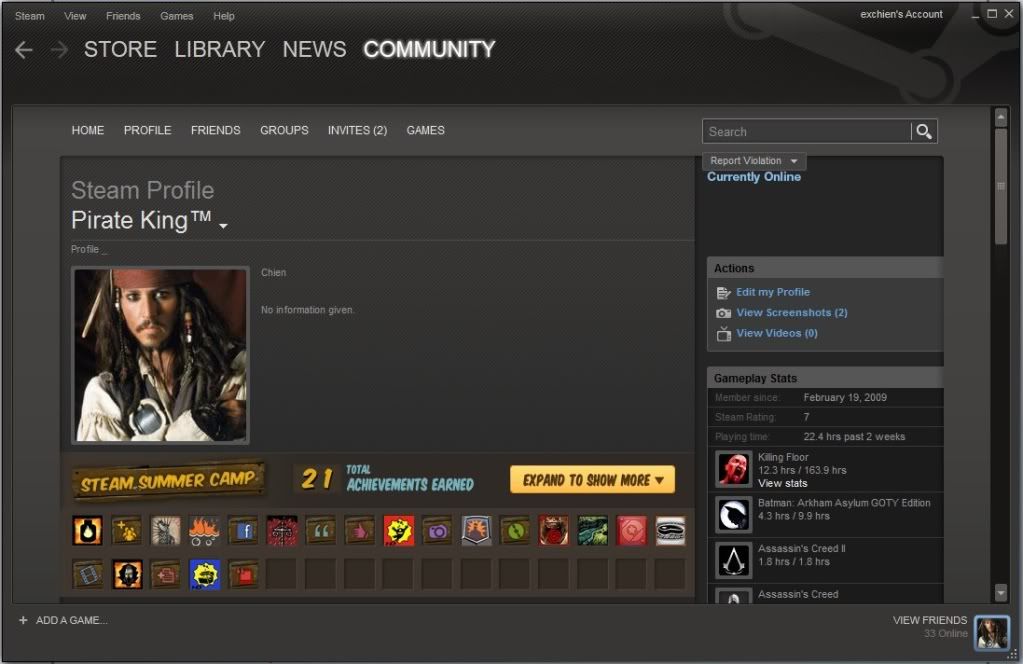Image resolution: width=1023 pixels, height=664 pixels.
Task: Go to the INVITES (2) page
Action: (357, 130)
